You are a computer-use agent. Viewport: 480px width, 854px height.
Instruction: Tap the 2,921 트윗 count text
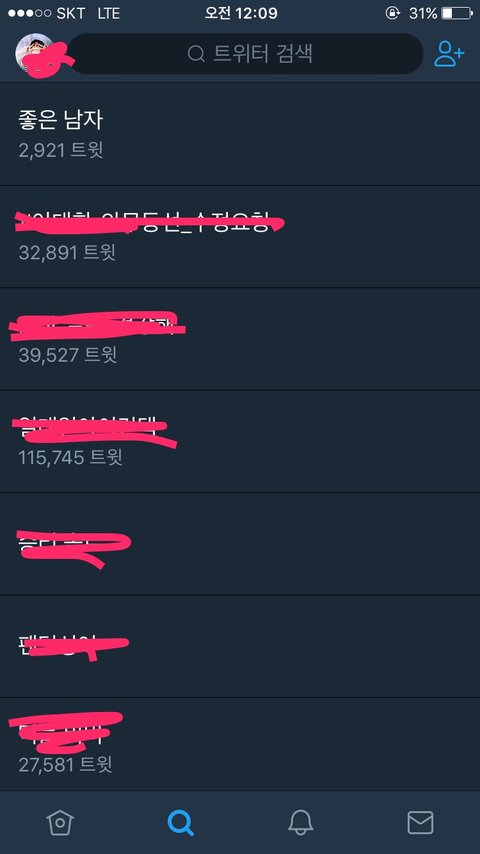point(61,150)
